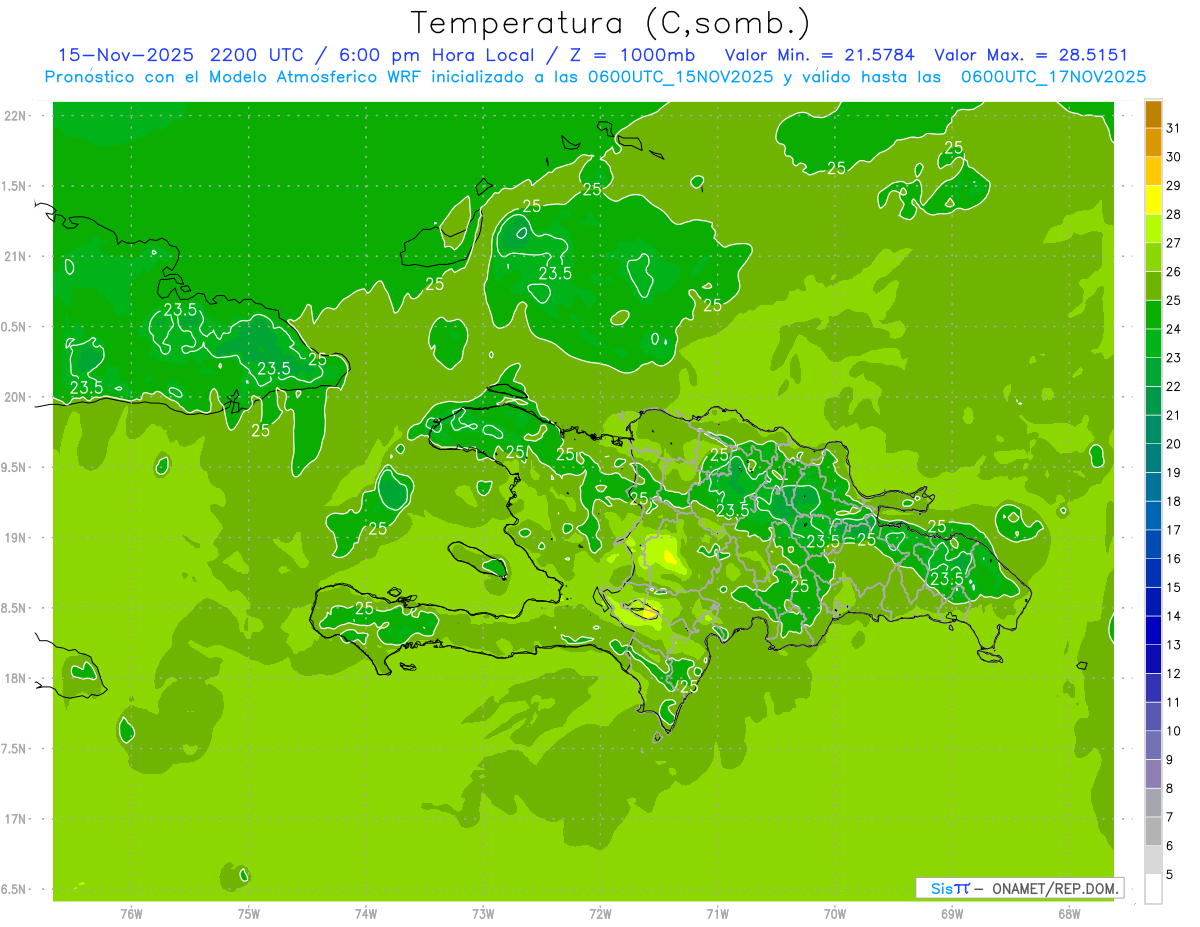Click the legend color between 20 and 21

coord(1153,430)
